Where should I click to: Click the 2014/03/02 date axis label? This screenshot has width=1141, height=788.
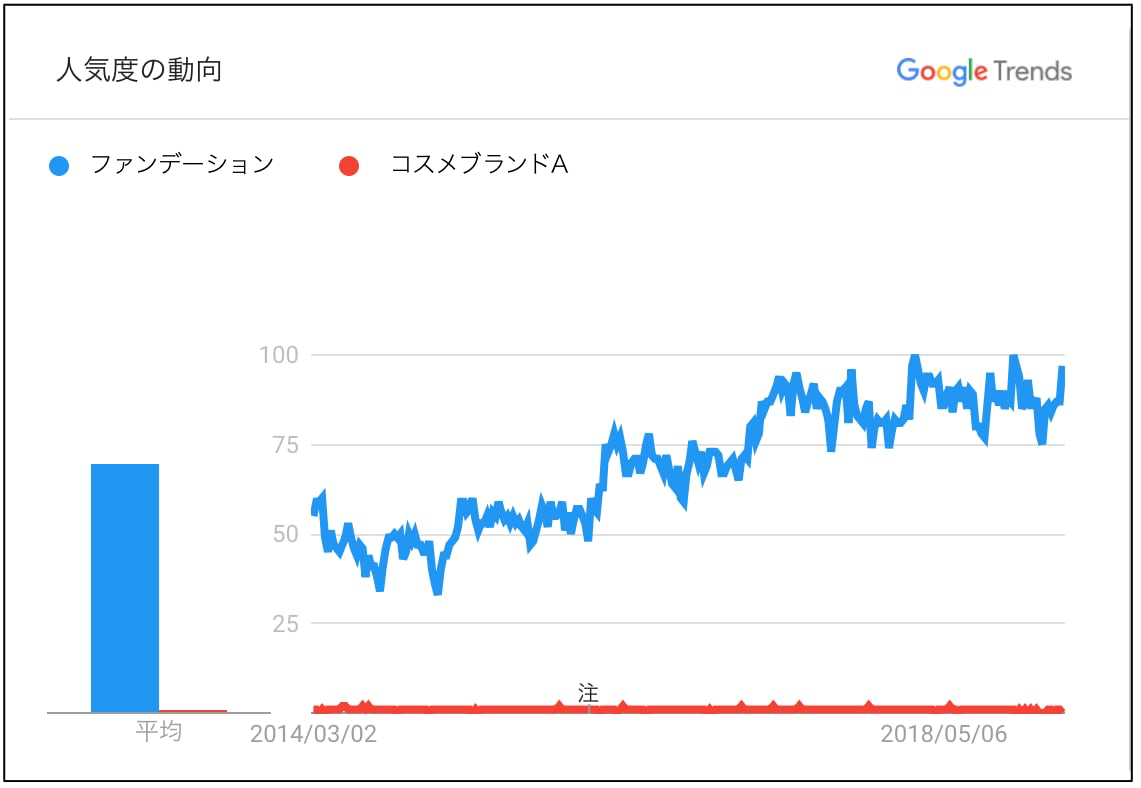click(x=314, y=734)
